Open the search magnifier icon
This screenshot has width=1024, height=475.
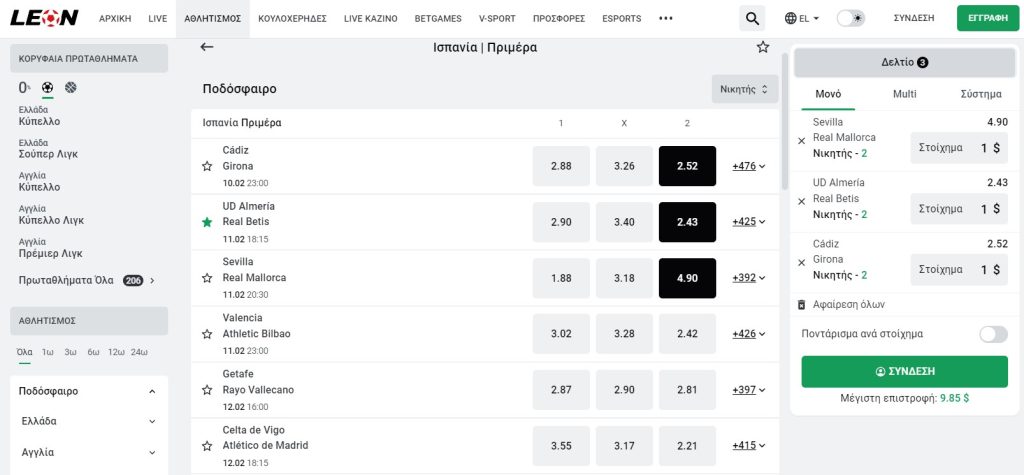point(752,18)
